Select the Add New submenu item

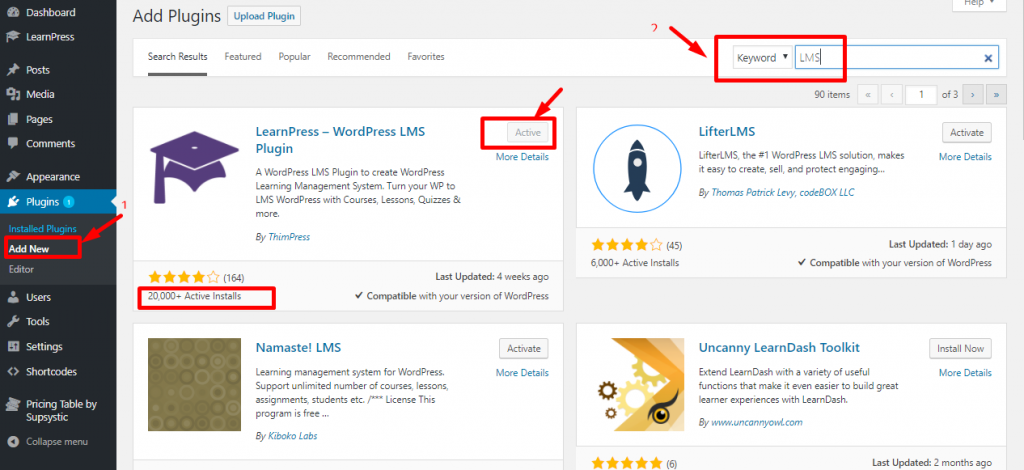(x=29, y=249)
